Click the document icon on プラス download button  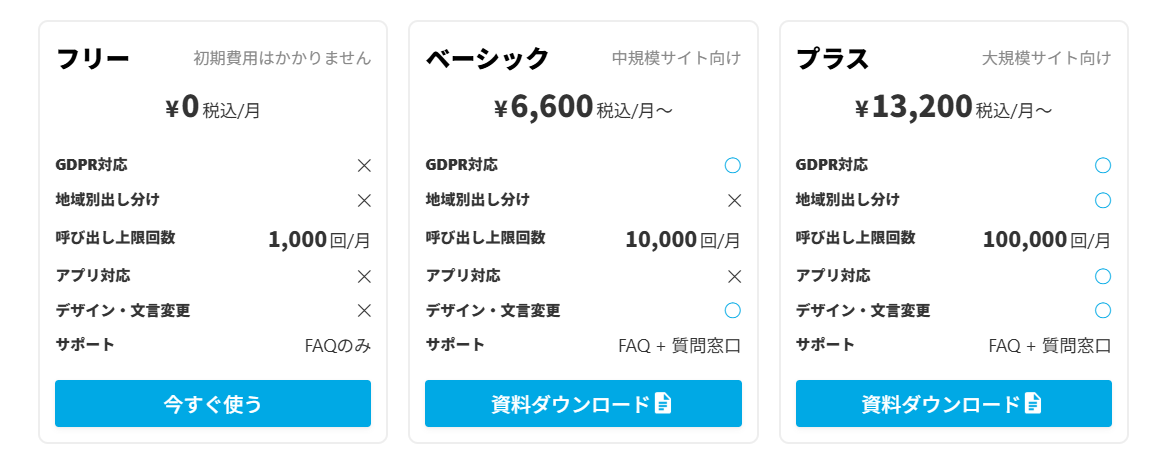1033,403
